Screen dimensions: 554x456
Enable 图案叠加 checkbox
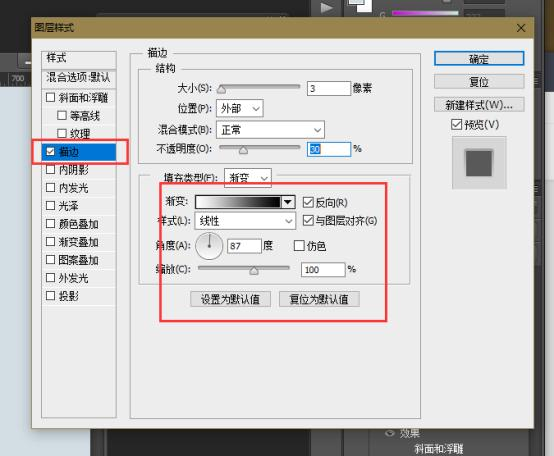51,260
